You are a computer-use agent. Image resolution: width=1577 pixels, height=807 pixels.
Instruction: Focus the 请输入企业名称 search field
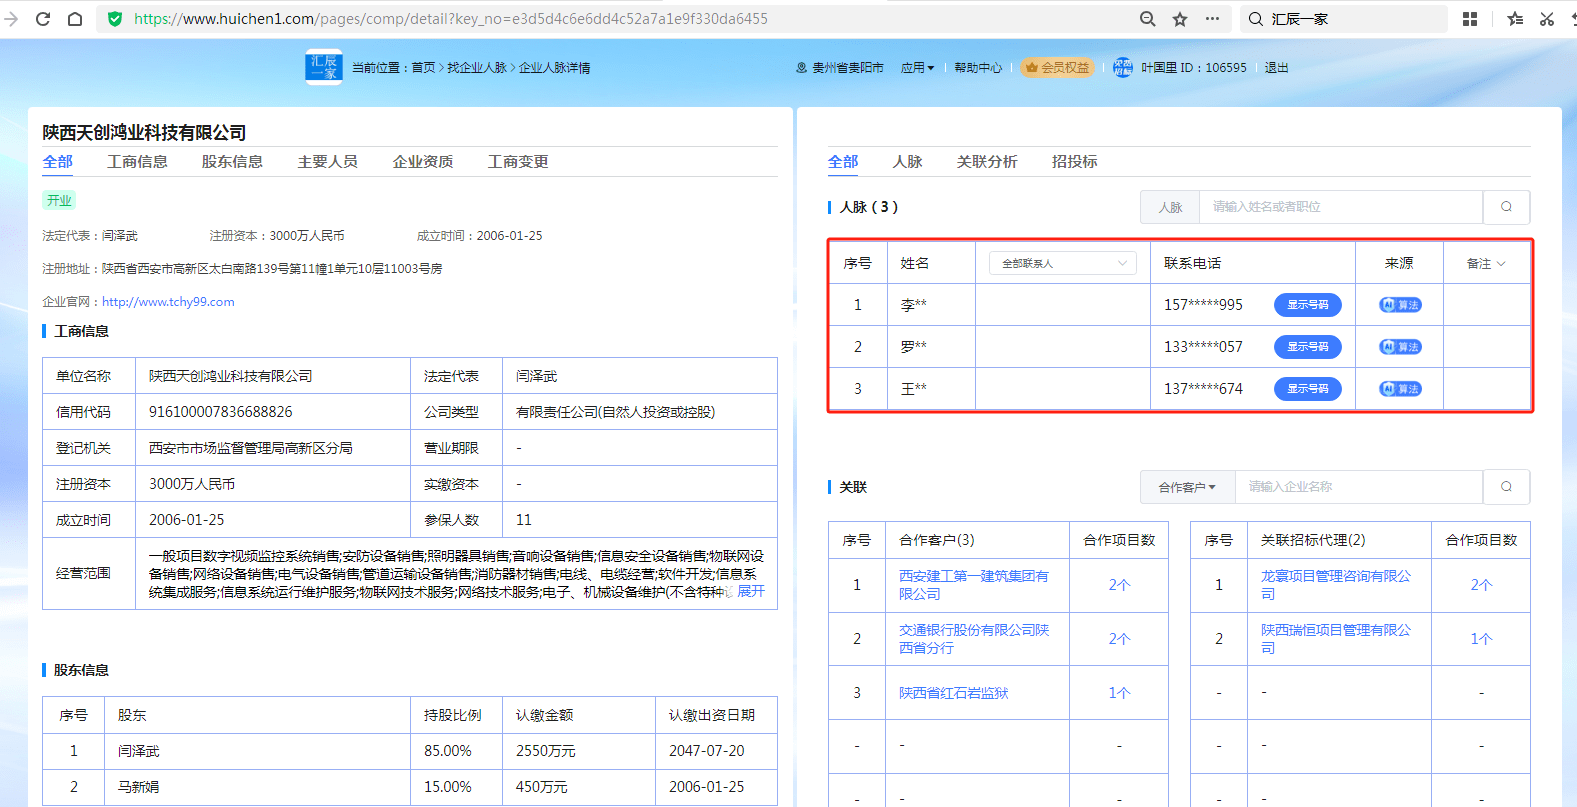coord(1358,487)
